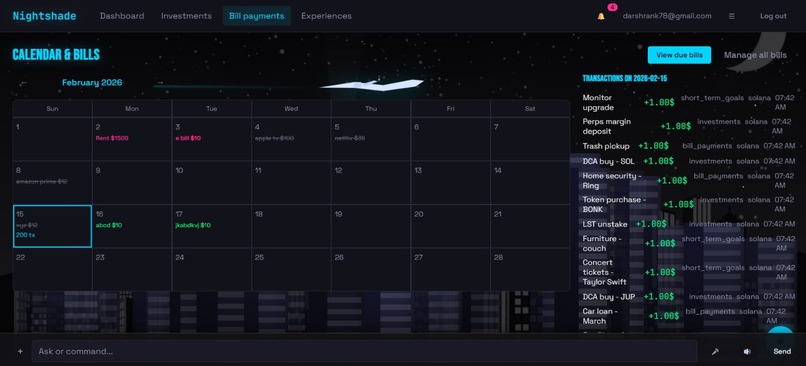Focus the Ask or command input field

pos(364,352)
